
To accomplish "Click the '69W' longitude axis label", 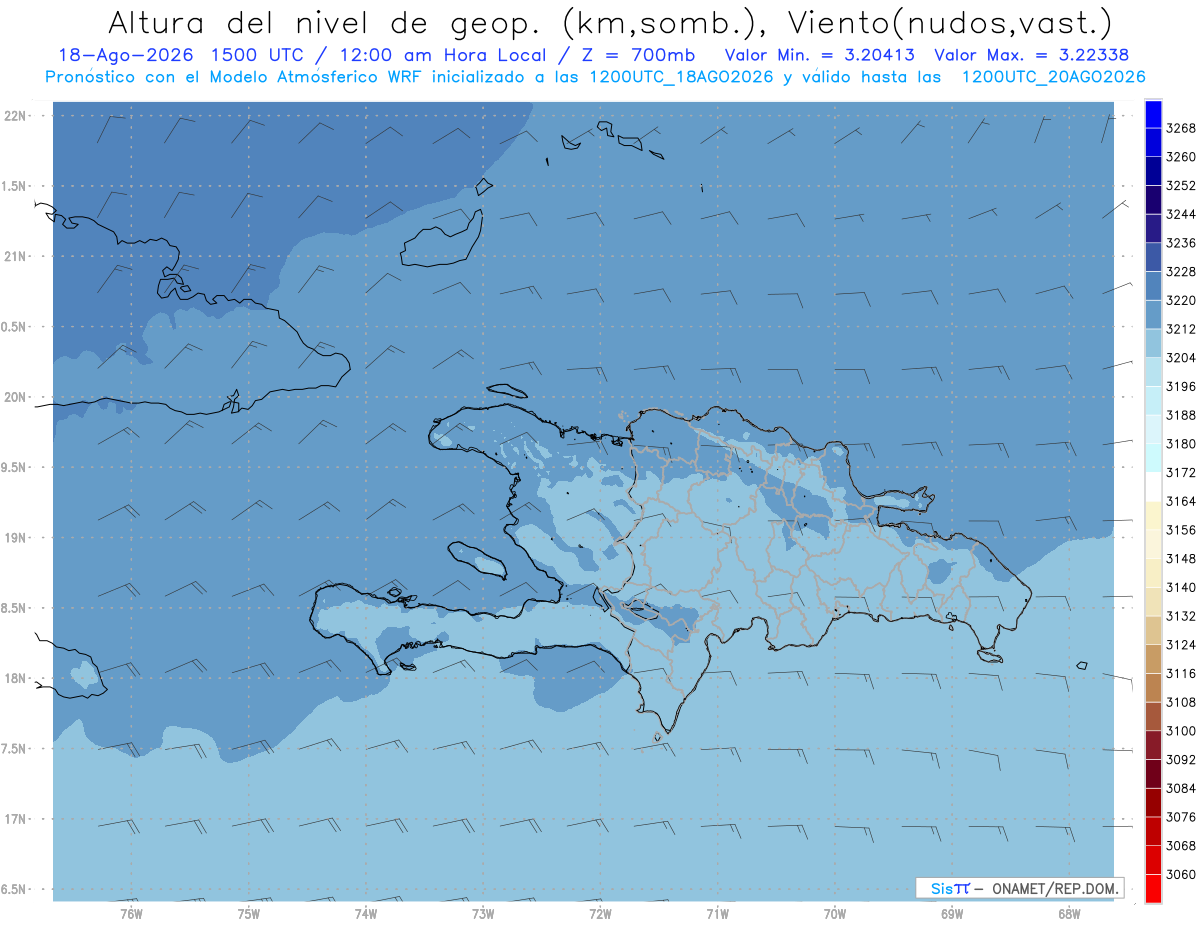I will (x=952, y=914).
